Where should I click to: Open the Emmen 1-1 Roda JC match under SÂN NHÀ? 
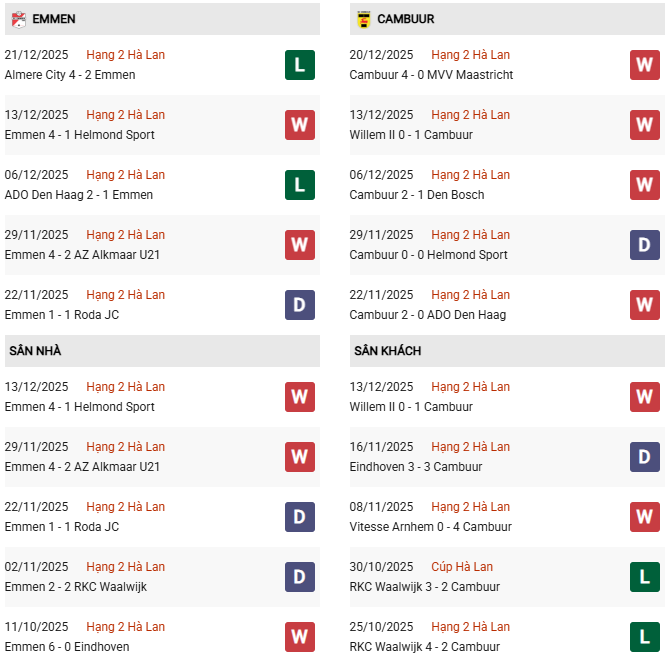(x=61, y=527)
